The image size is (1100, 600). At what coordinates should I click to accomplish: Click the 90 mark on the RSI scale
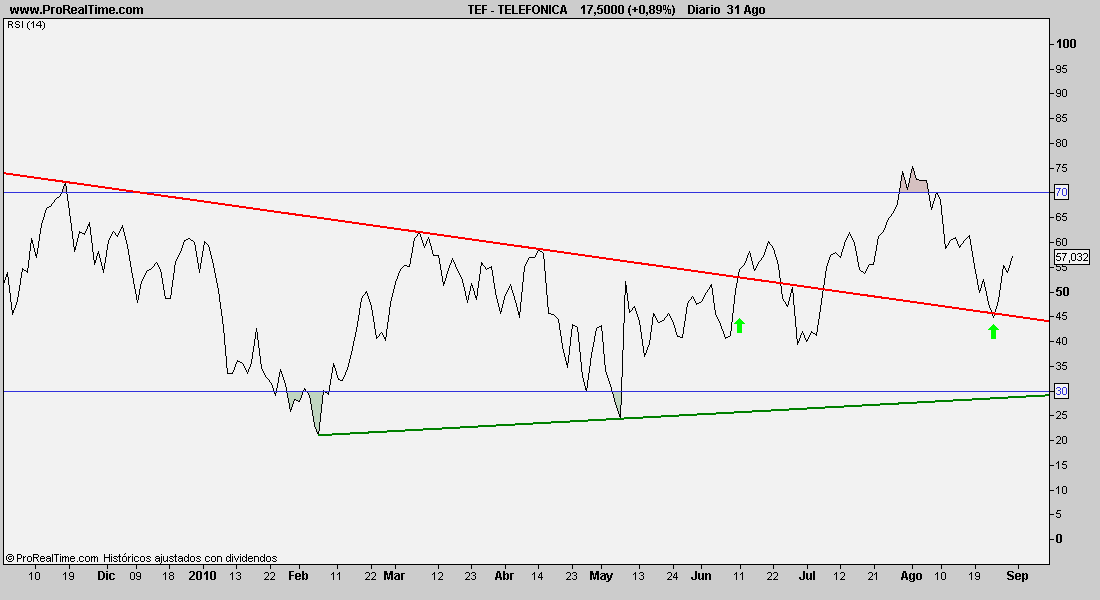click(x=1061, y=93)
